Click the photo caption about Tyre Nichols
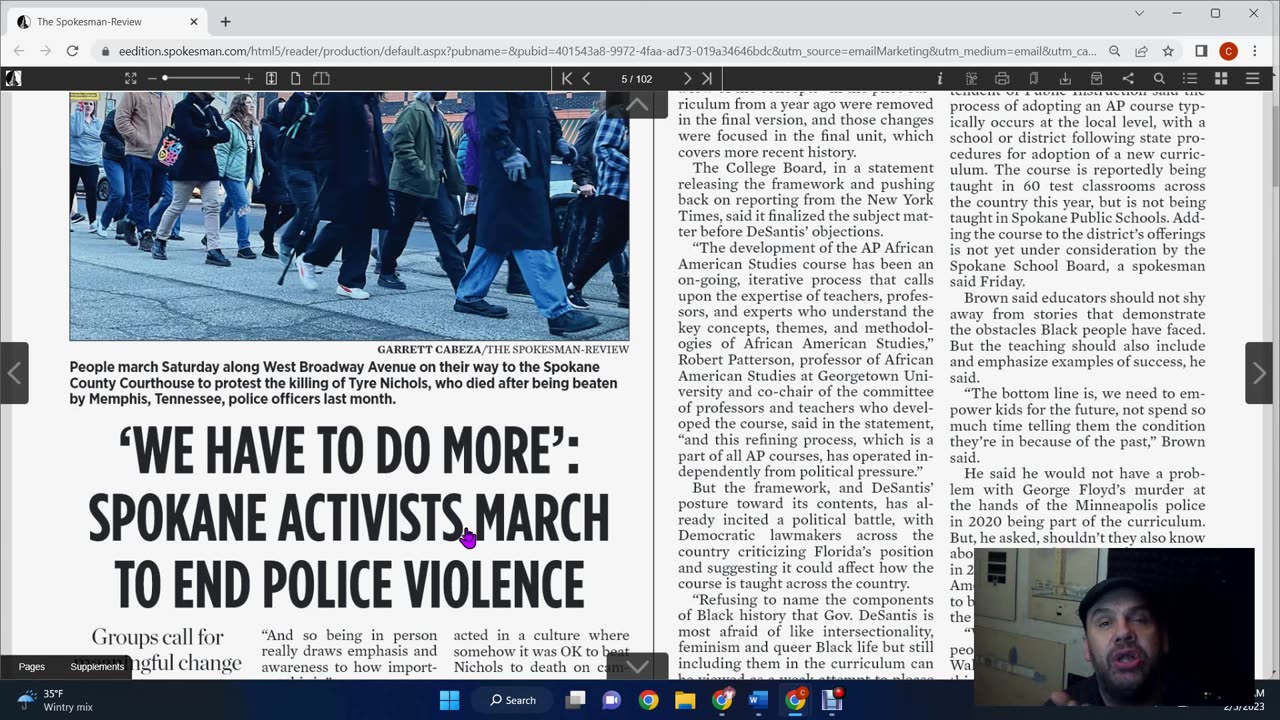Image resolution: width=1280 pixels, height=720 pixels. pos(343,383)
